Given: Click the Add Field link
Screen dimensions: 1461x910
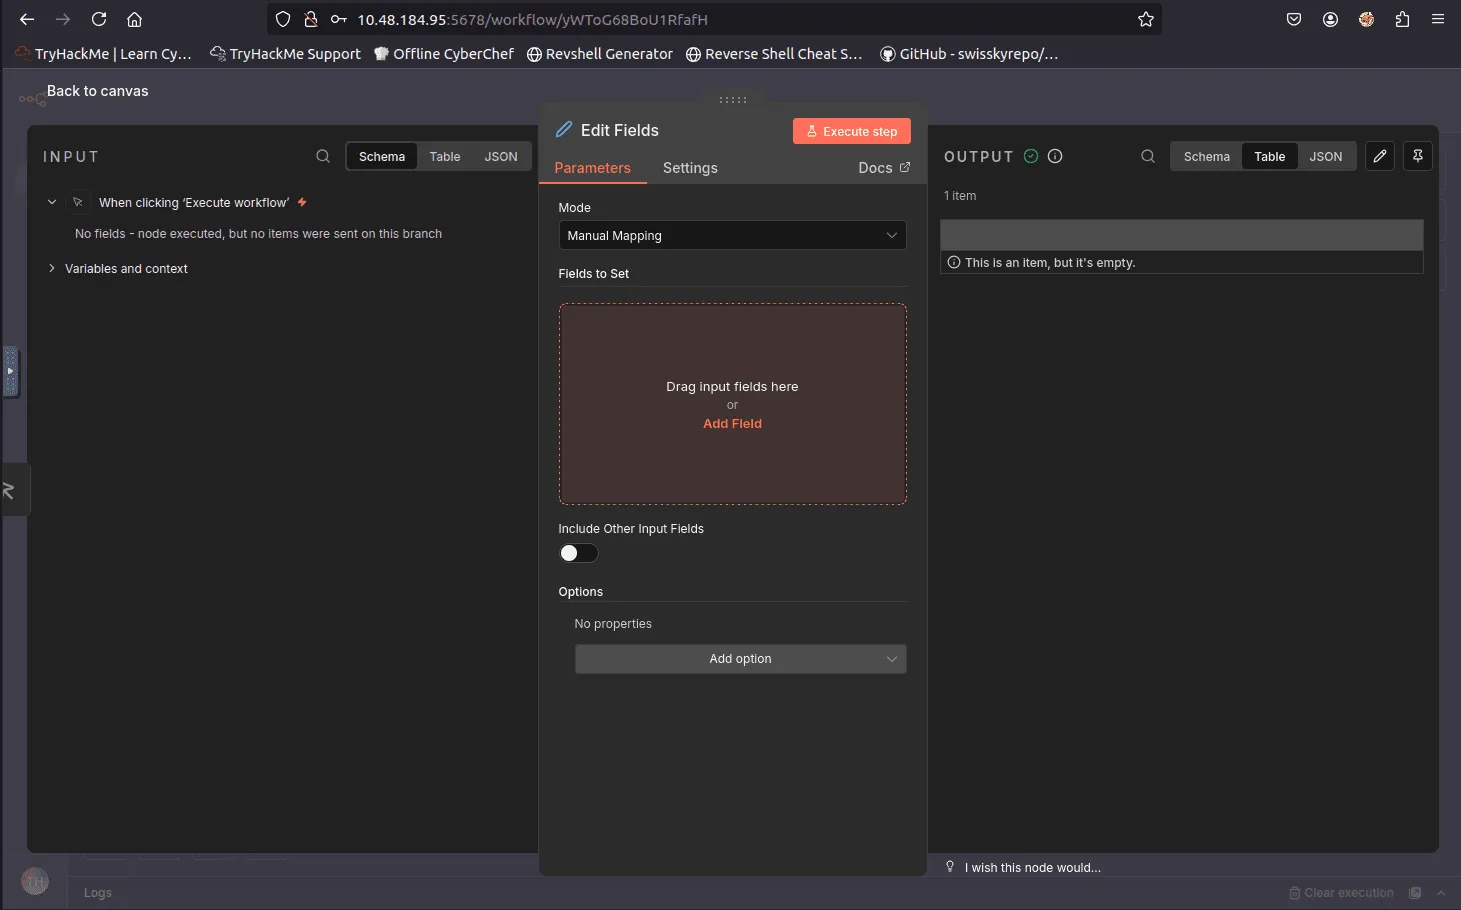Looking at the screenshot, I should [732, 424].
